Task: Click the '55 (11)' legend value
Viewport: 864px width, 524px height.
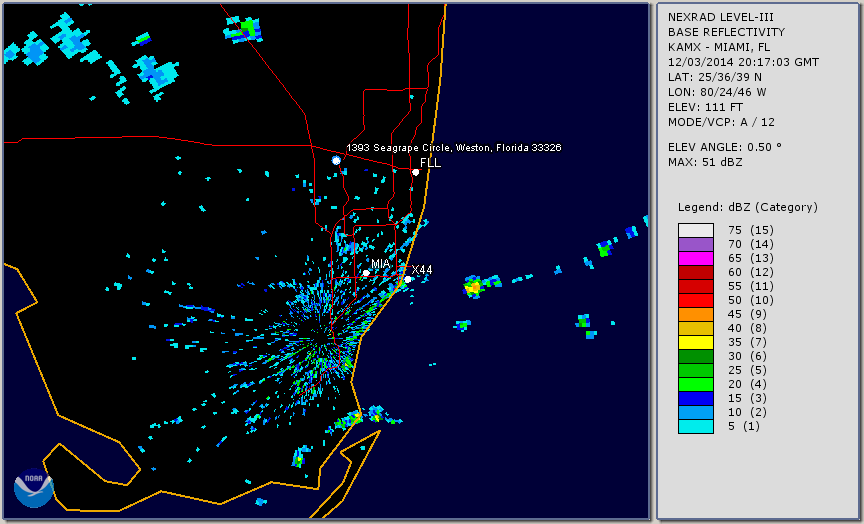Action: tap(750, 287)
